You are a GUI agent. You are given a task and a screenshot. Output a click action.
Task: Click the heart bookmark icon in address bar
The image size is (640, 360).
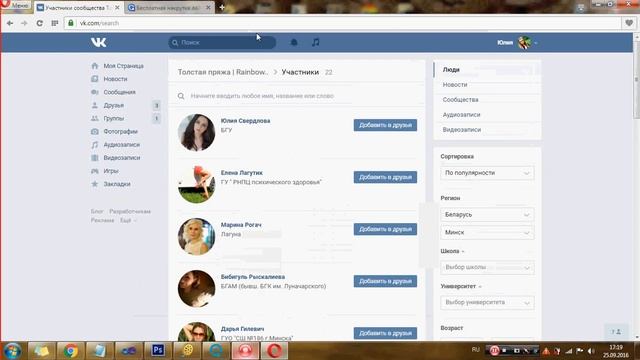tap(629, 23)
